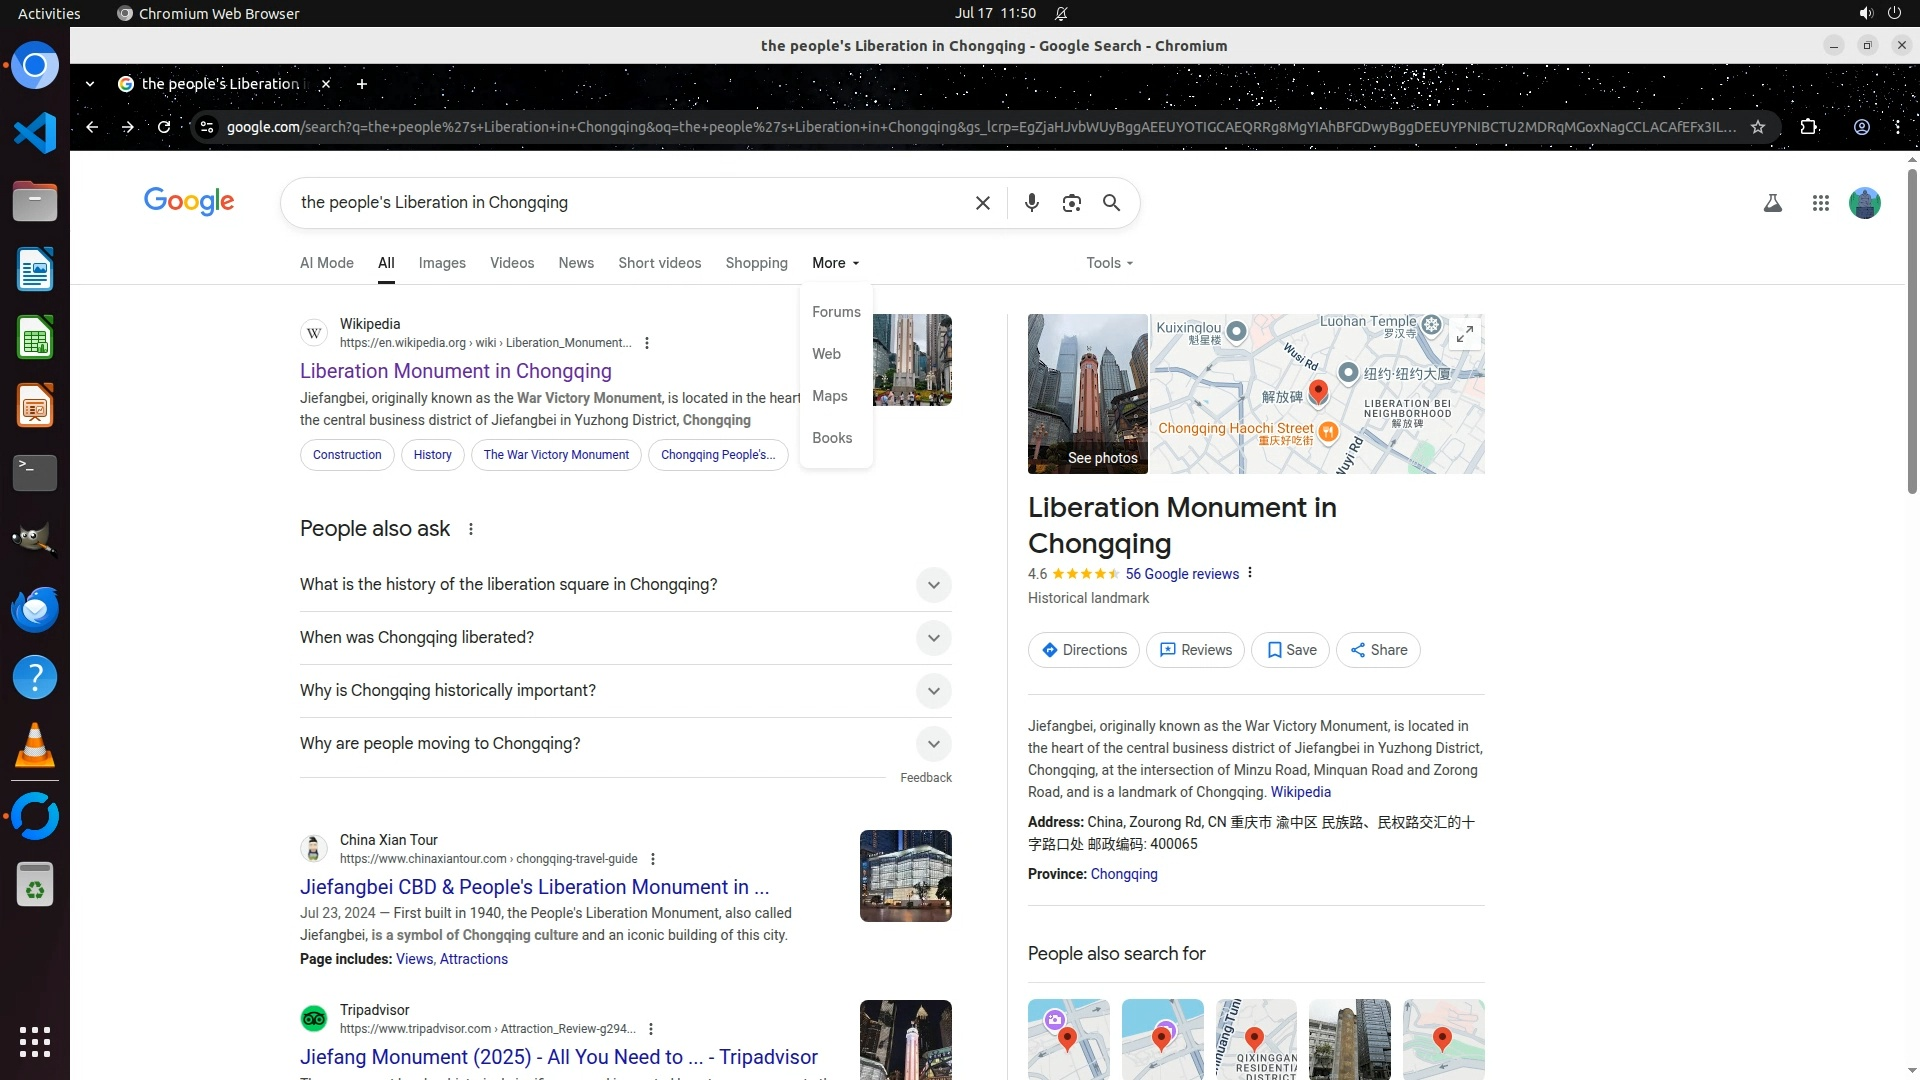The height and width of the screenshot is (1080, 1920).
Task: Expand the map to full view
Action: point(1464,335)
